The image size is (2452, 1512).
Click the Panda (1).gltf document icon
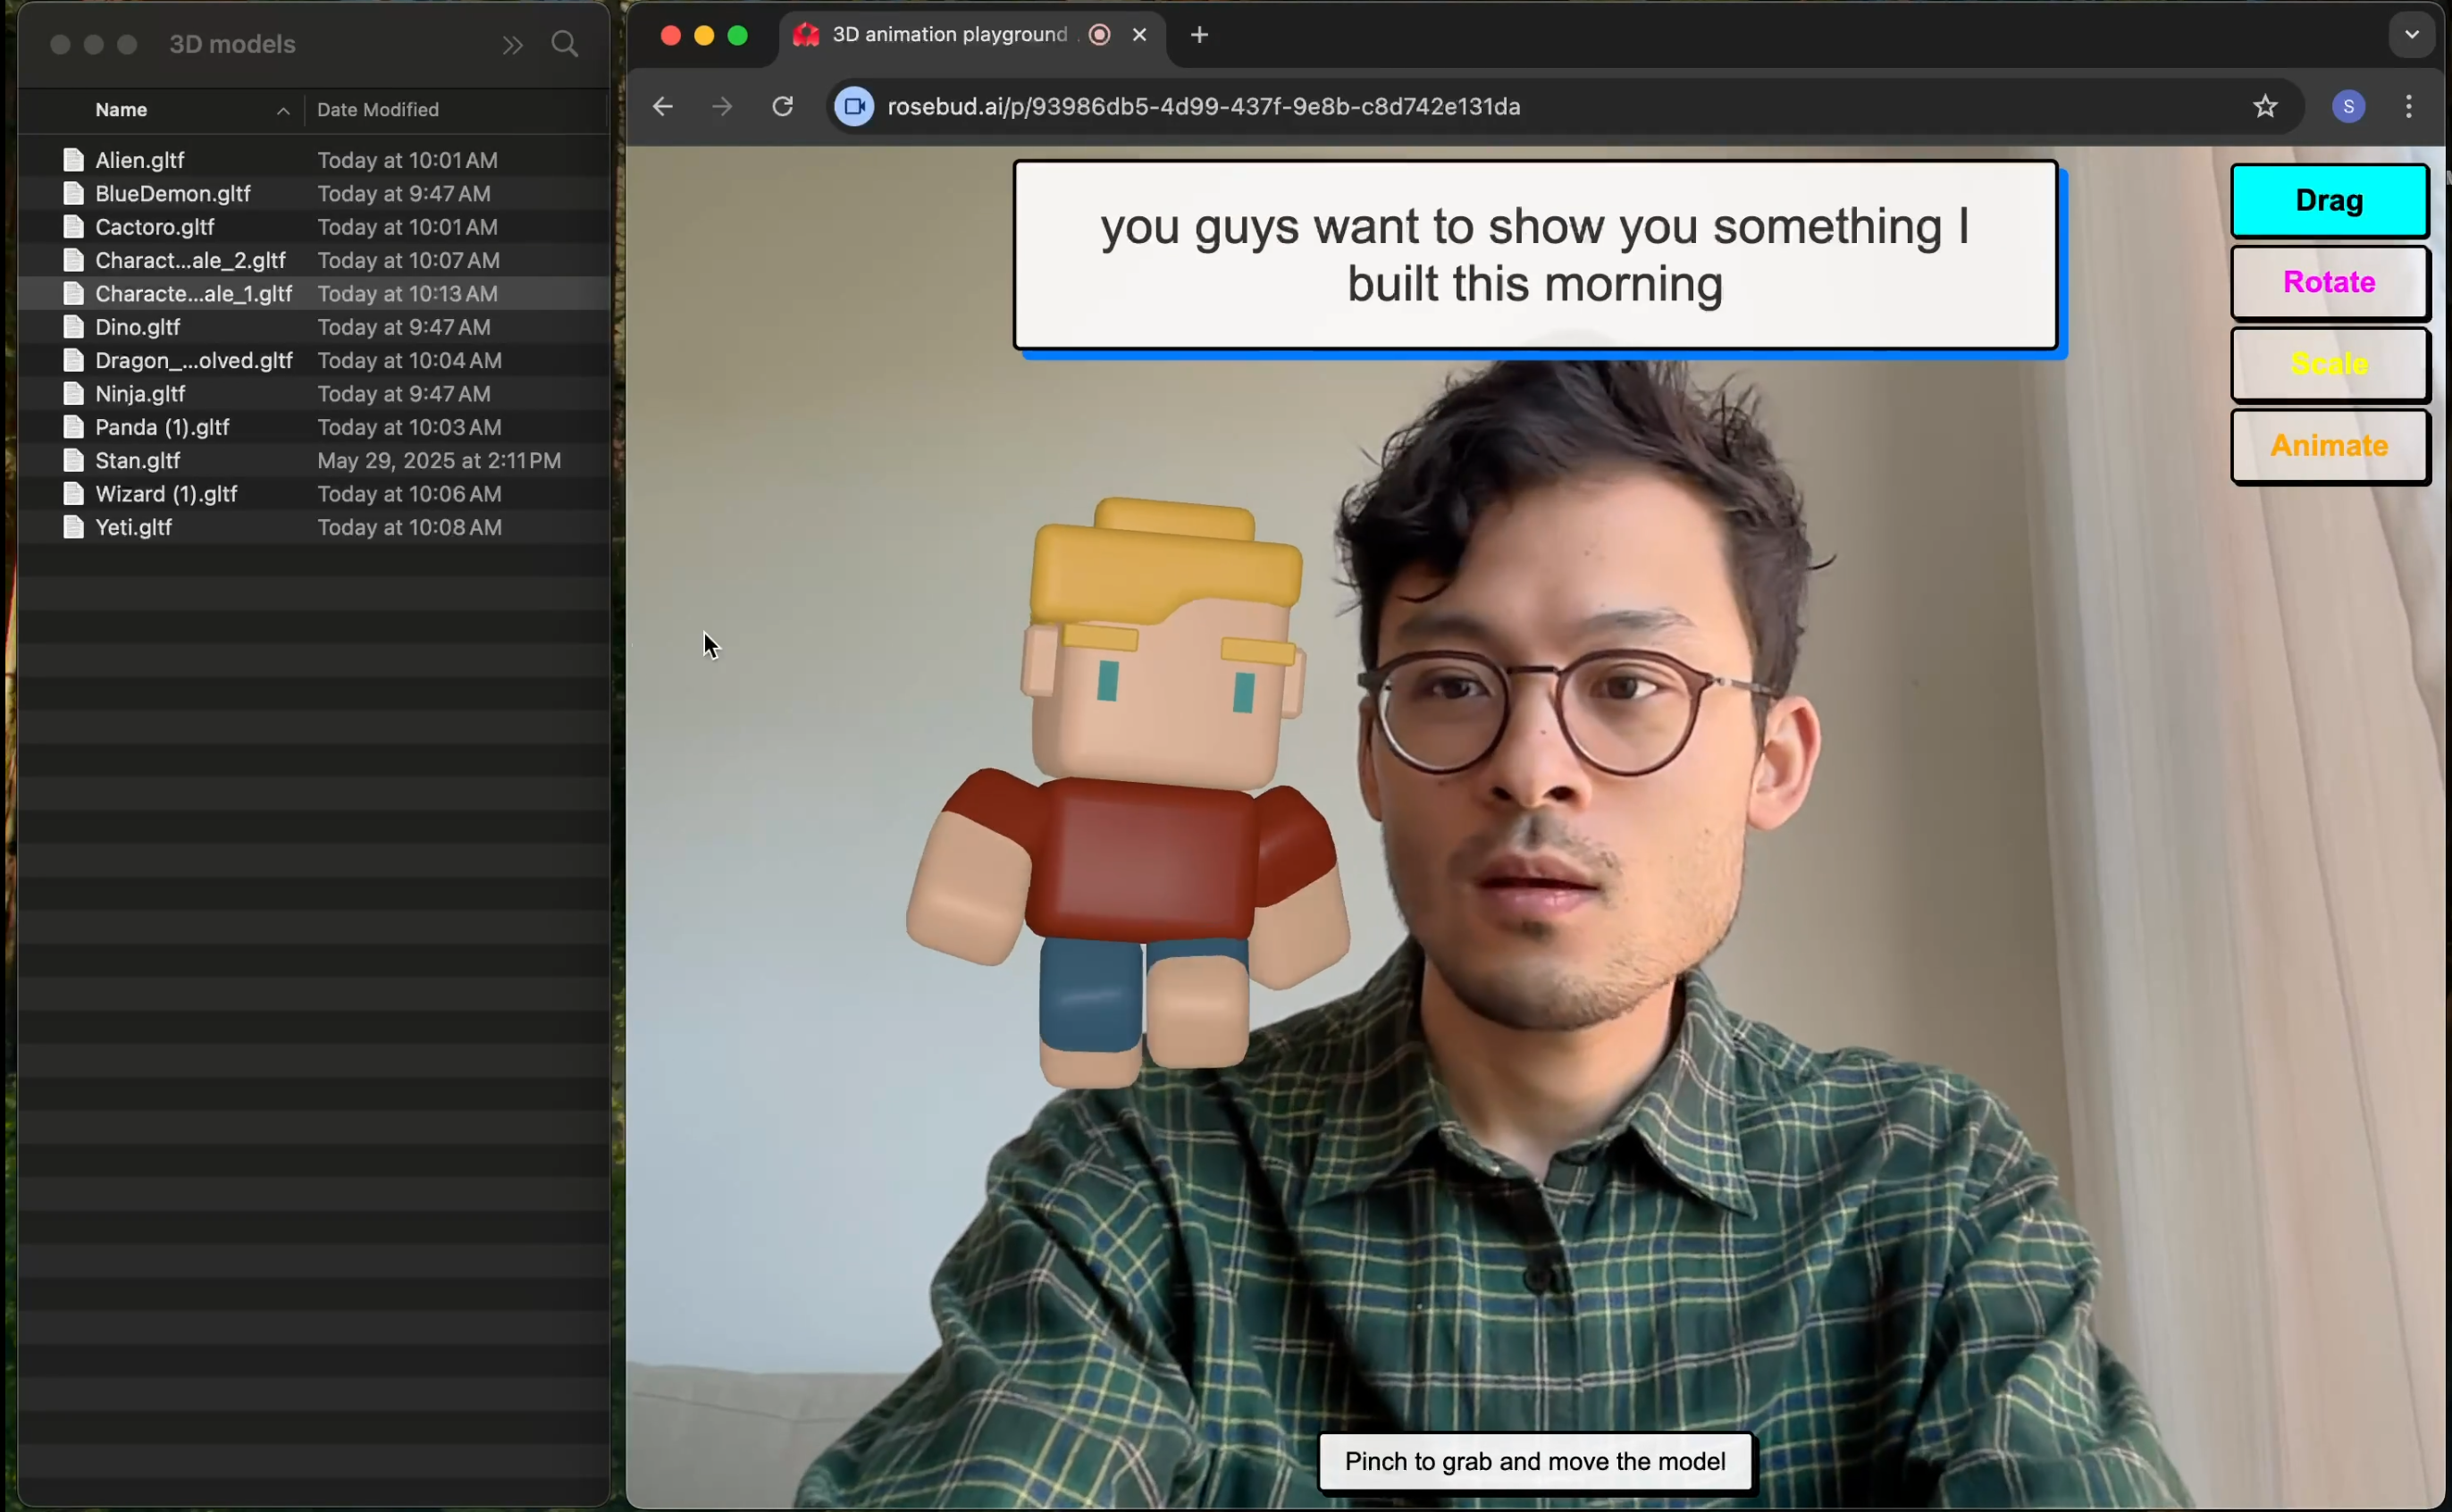point(73,427)
